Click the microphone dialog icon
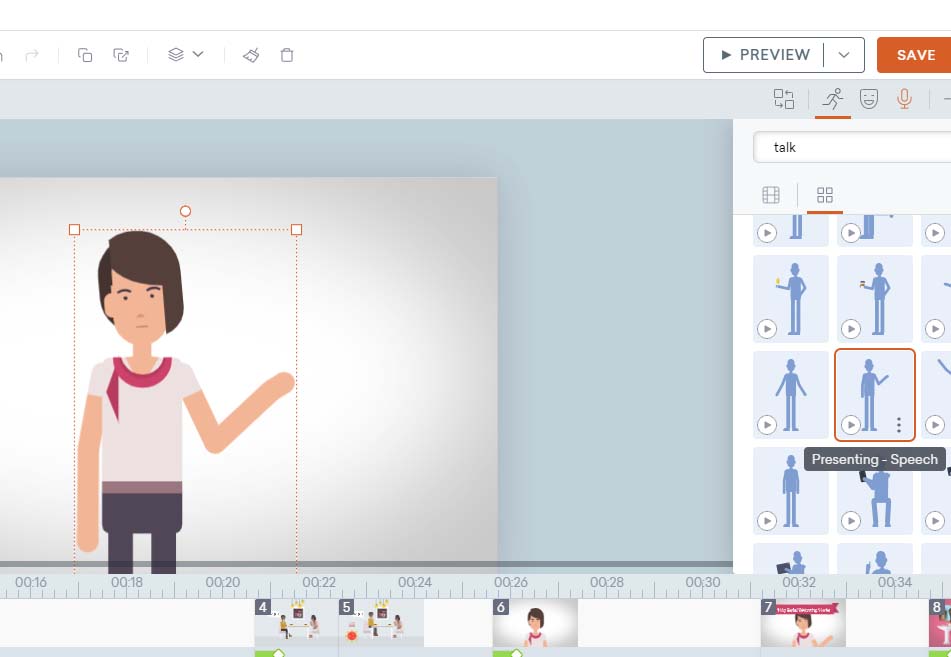The height and width of the screenshot is (657, 951). point(904,99)
